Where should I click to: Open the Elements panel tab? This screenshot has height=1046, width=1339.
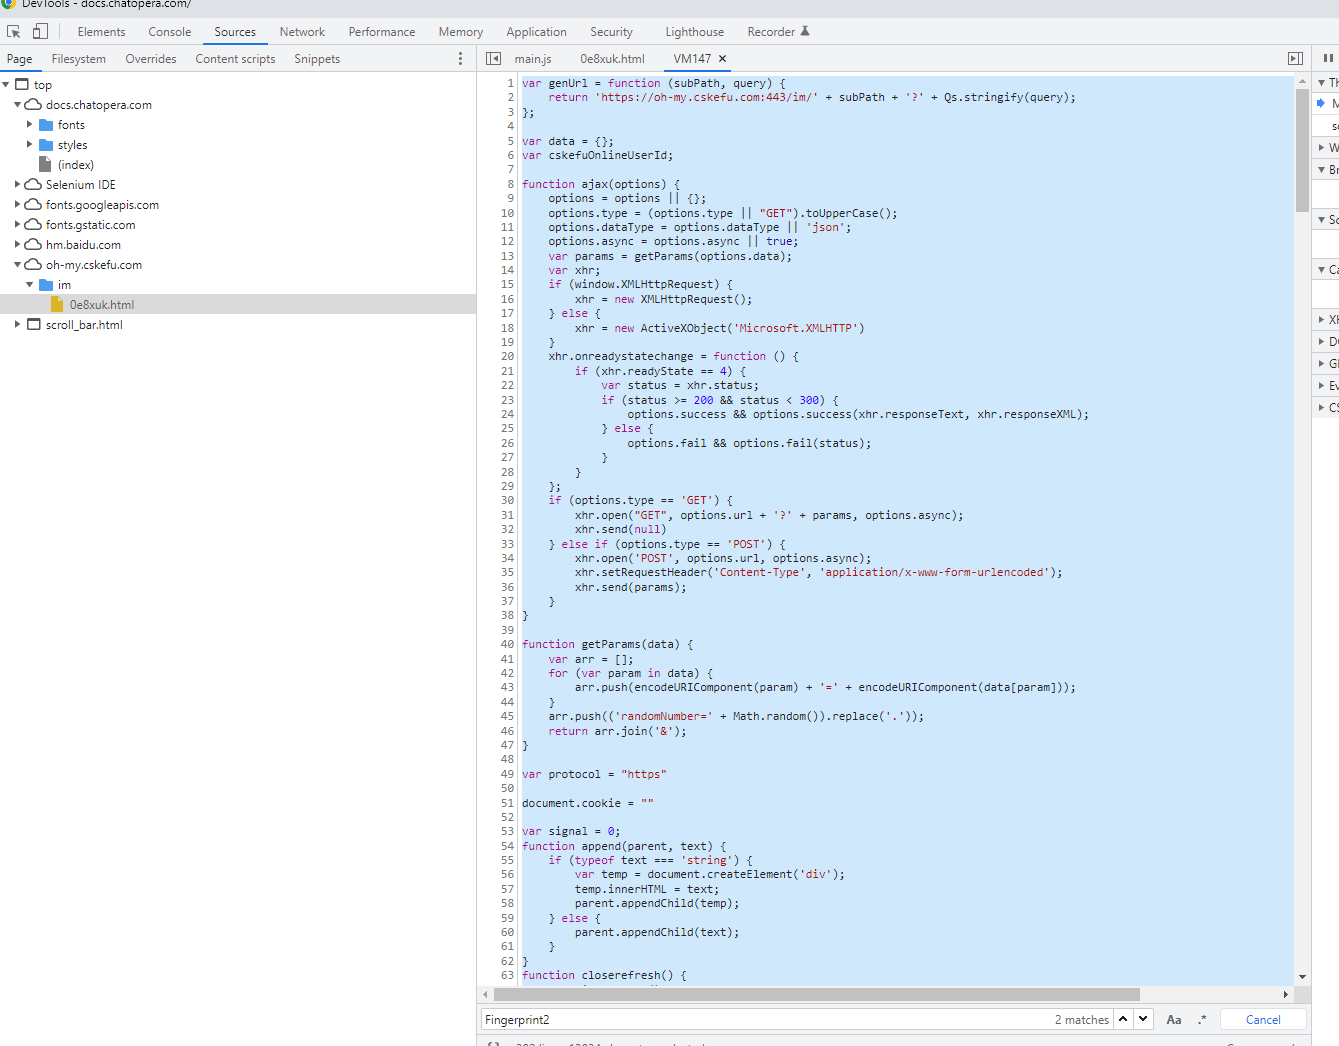point(101,32)
